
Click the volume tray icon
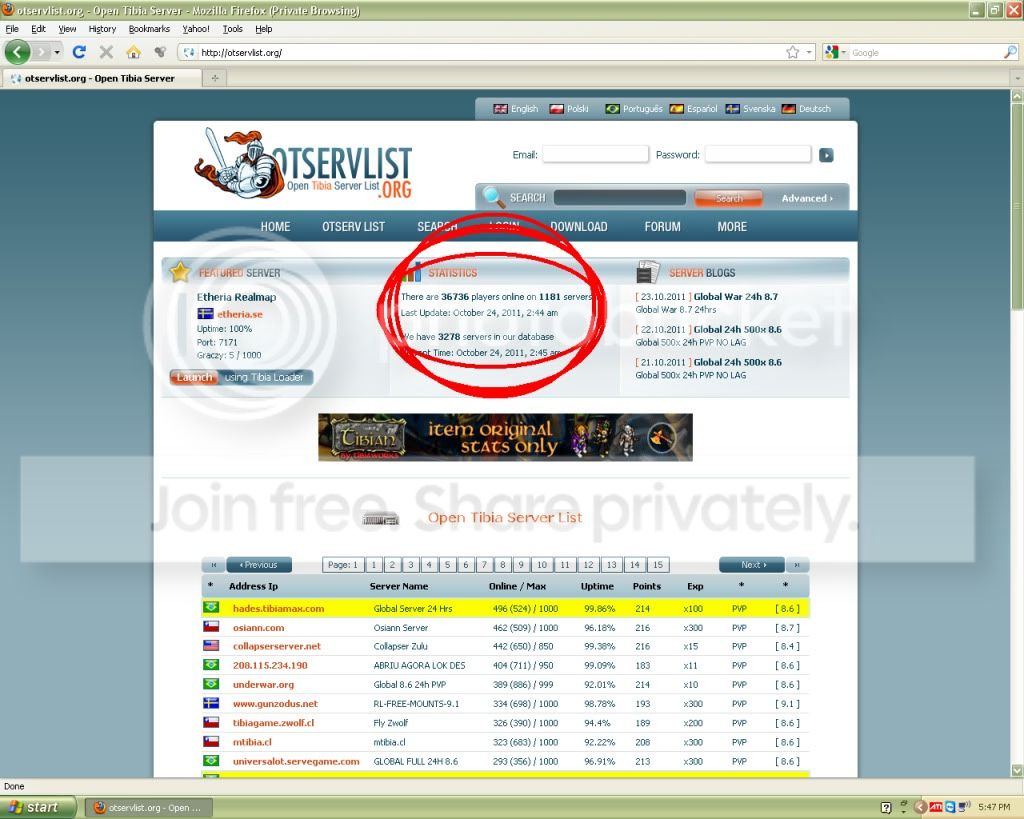(x=965, y=807)
